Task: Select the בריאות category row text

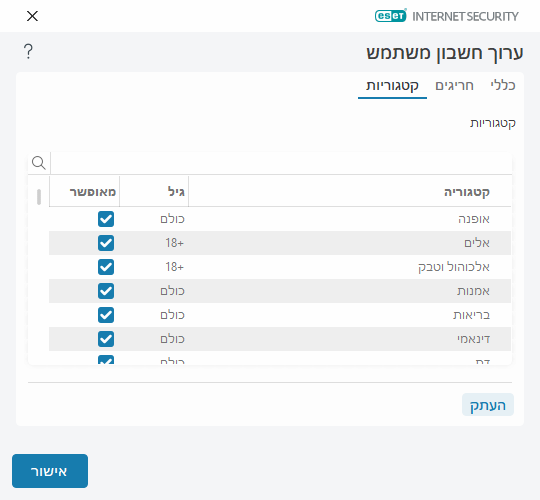Action: pyautogui.click(x=471, y=315)
